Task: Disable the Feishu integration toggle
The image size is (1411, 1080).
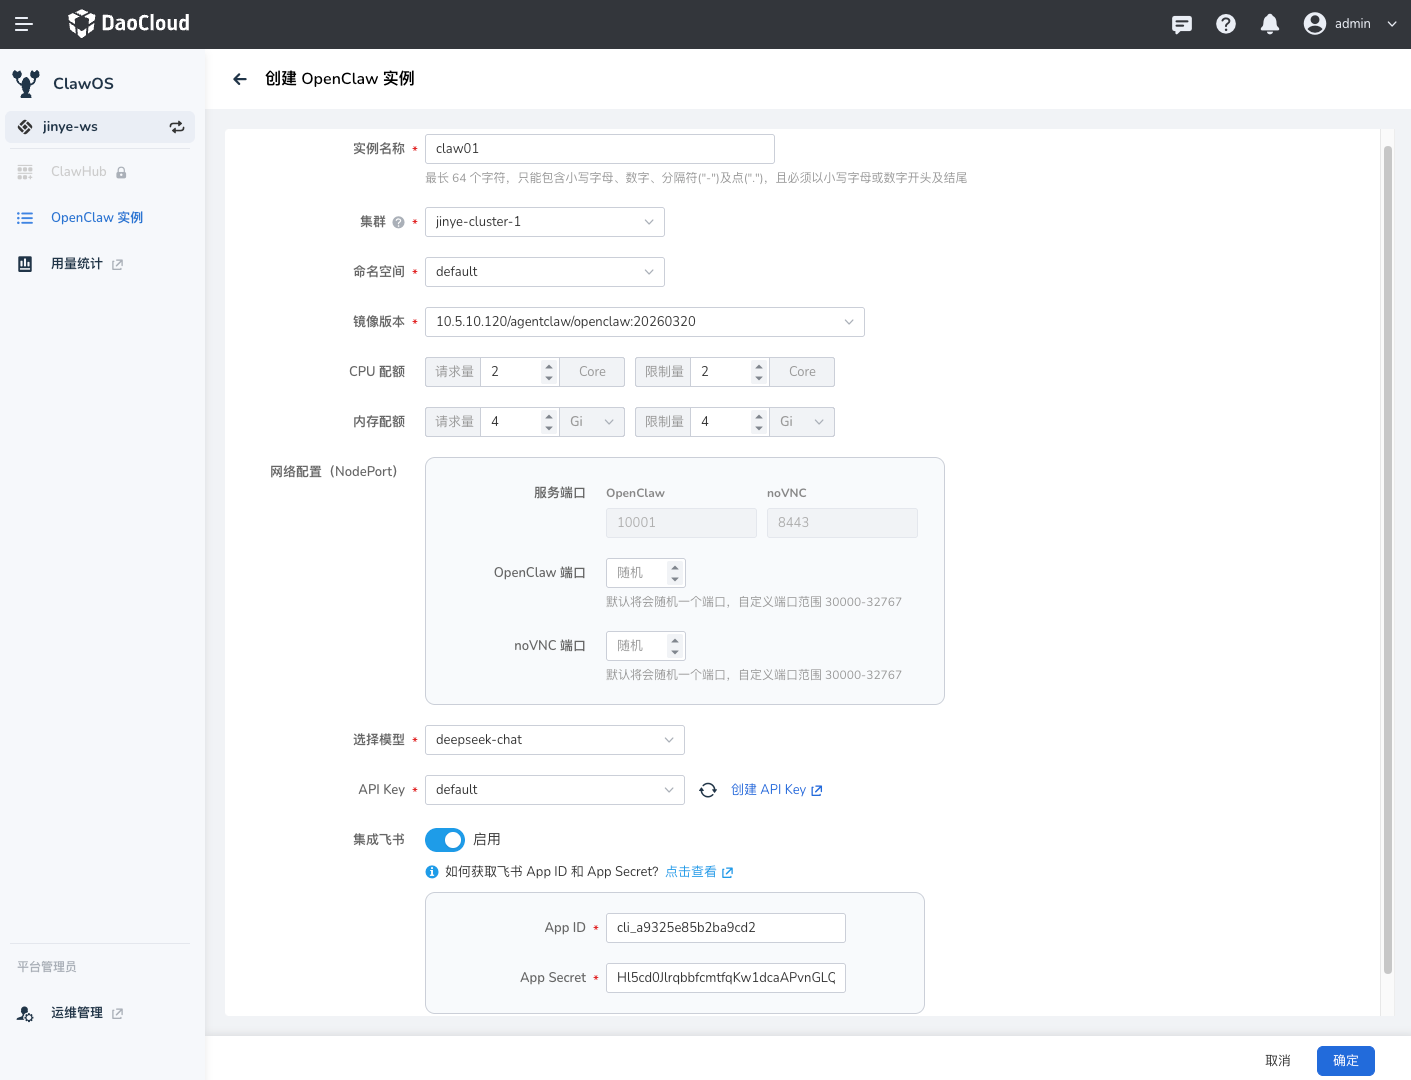Action: click(x=445, y=840)
